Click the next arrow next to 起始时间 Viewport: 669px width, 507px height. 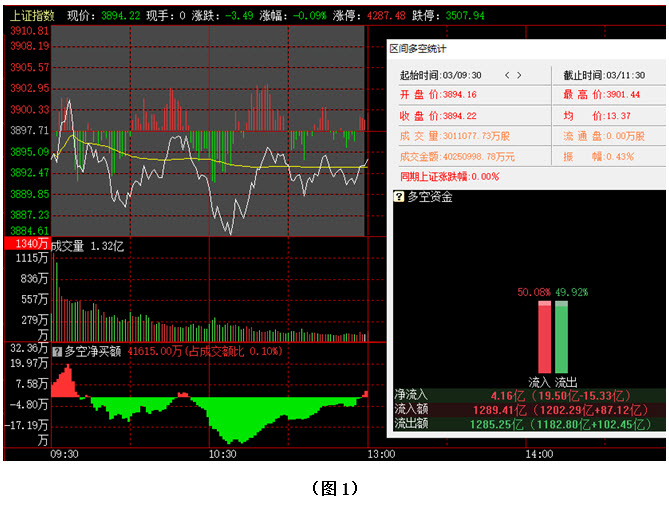click(519, 75)
